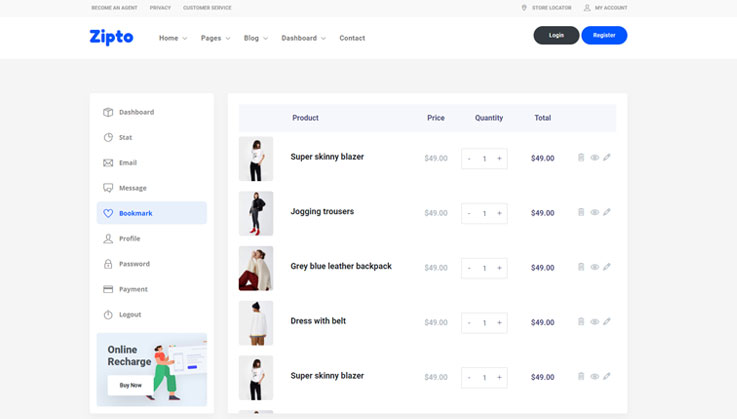Image resolution: width=737 pixels, height=419 pixels.
Task: Click the My Account user icon
Action: pos(588,8)
